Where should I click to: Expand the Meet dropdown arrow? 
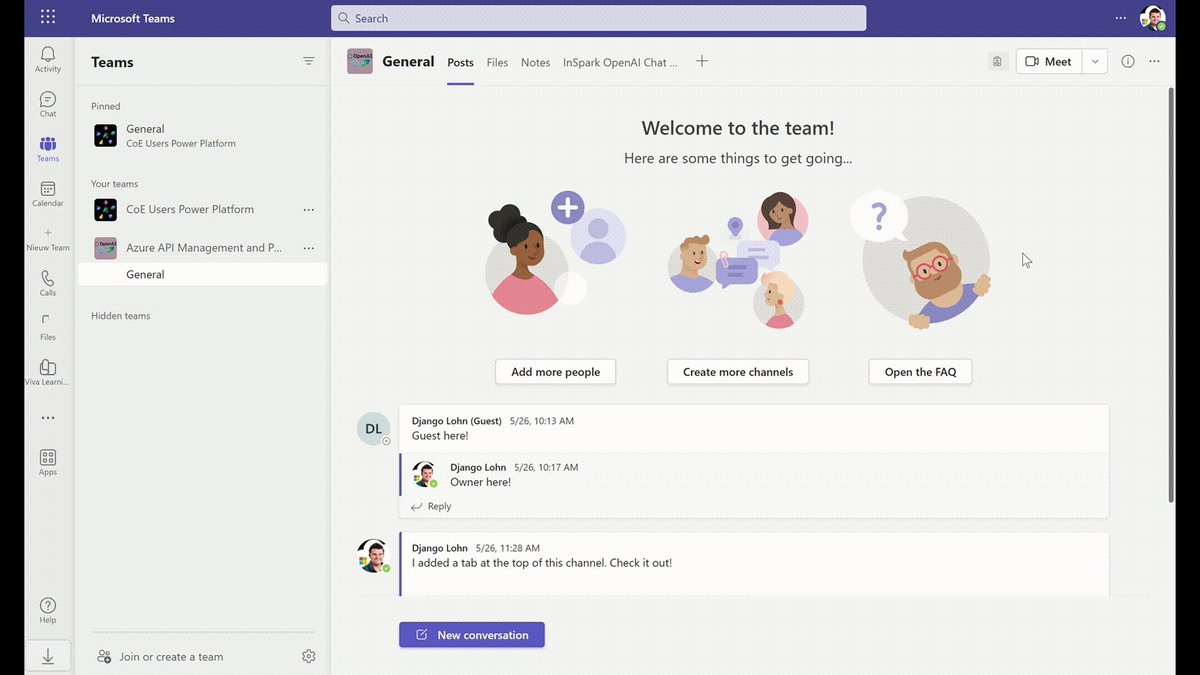[x=1095, y=61]
